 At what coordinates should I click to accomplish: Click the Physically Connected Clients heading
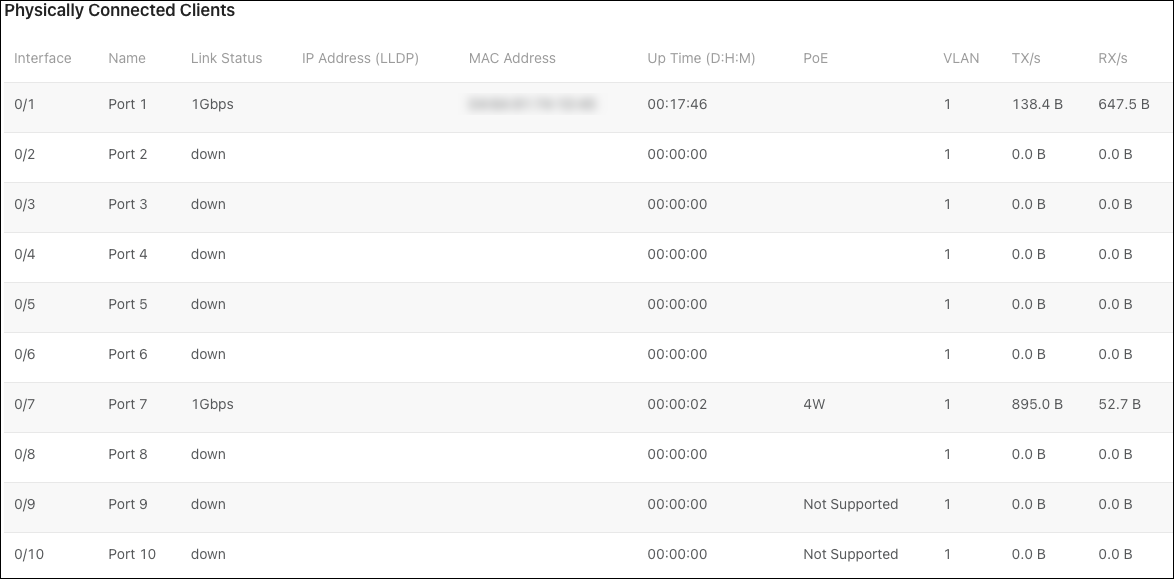pyautogui.click(x=120, y=10)
